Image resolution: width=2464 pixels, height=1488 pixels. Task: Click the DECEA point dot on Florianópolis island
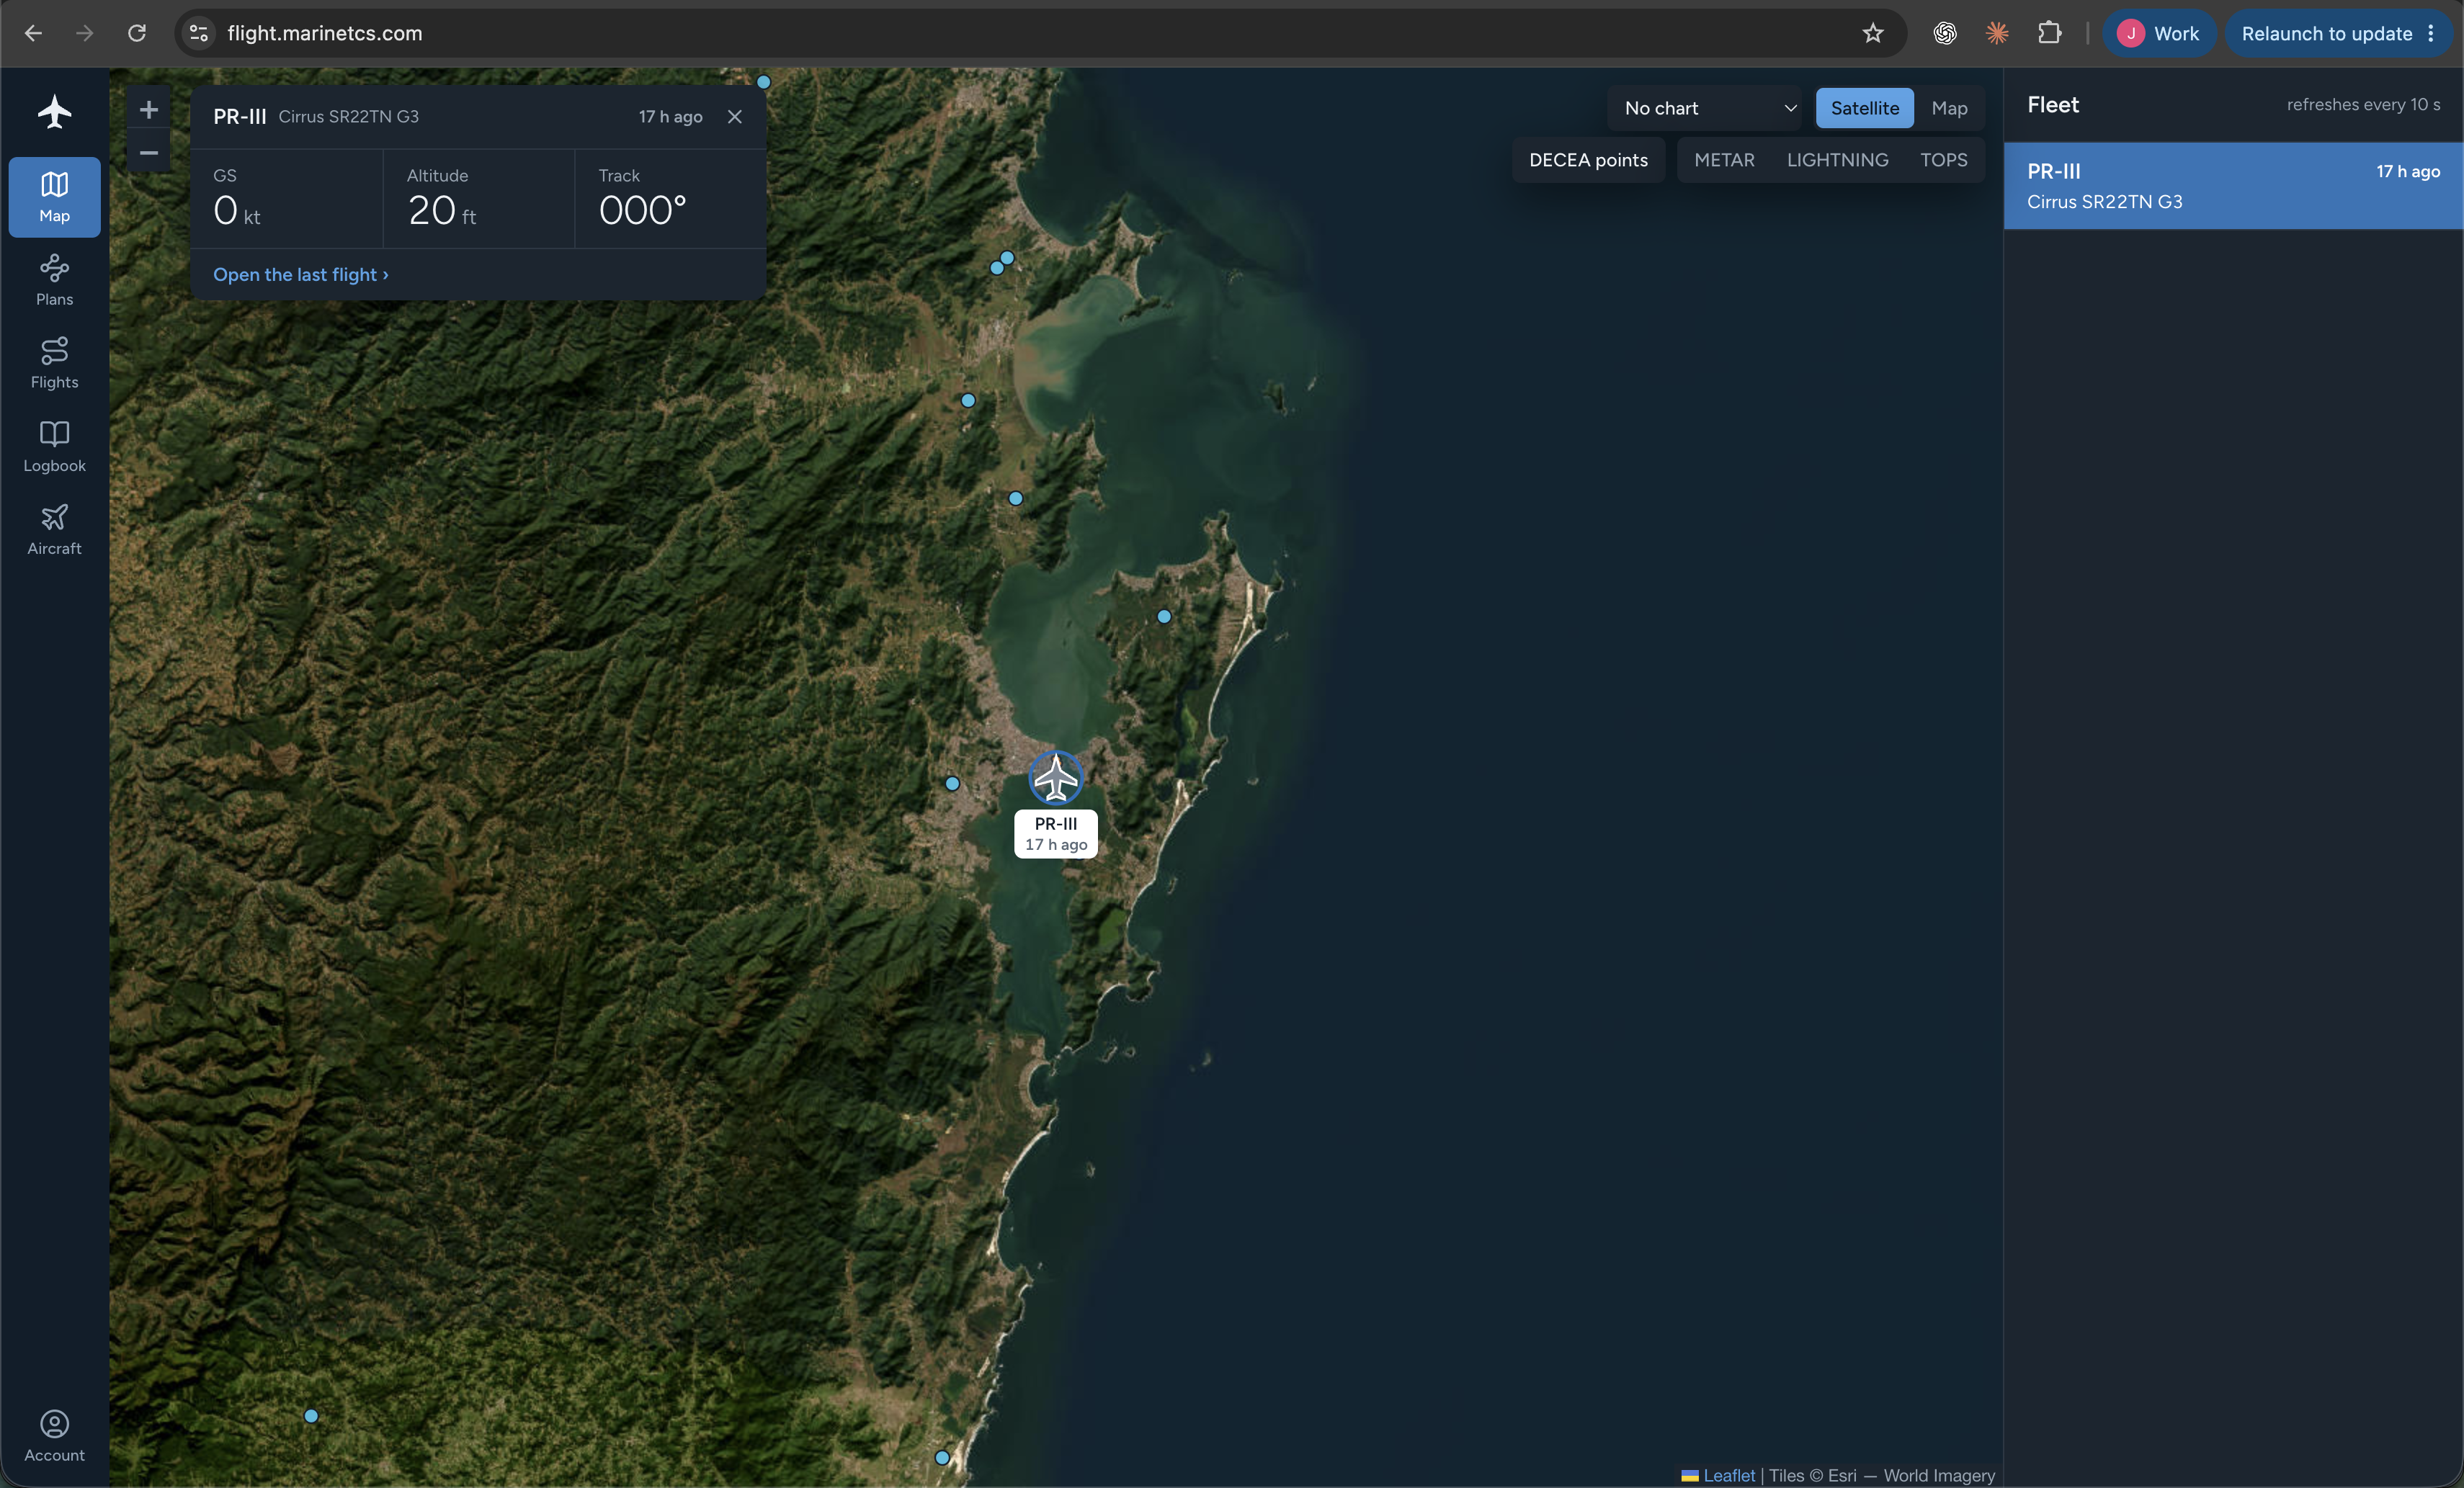coord(1164,617)
